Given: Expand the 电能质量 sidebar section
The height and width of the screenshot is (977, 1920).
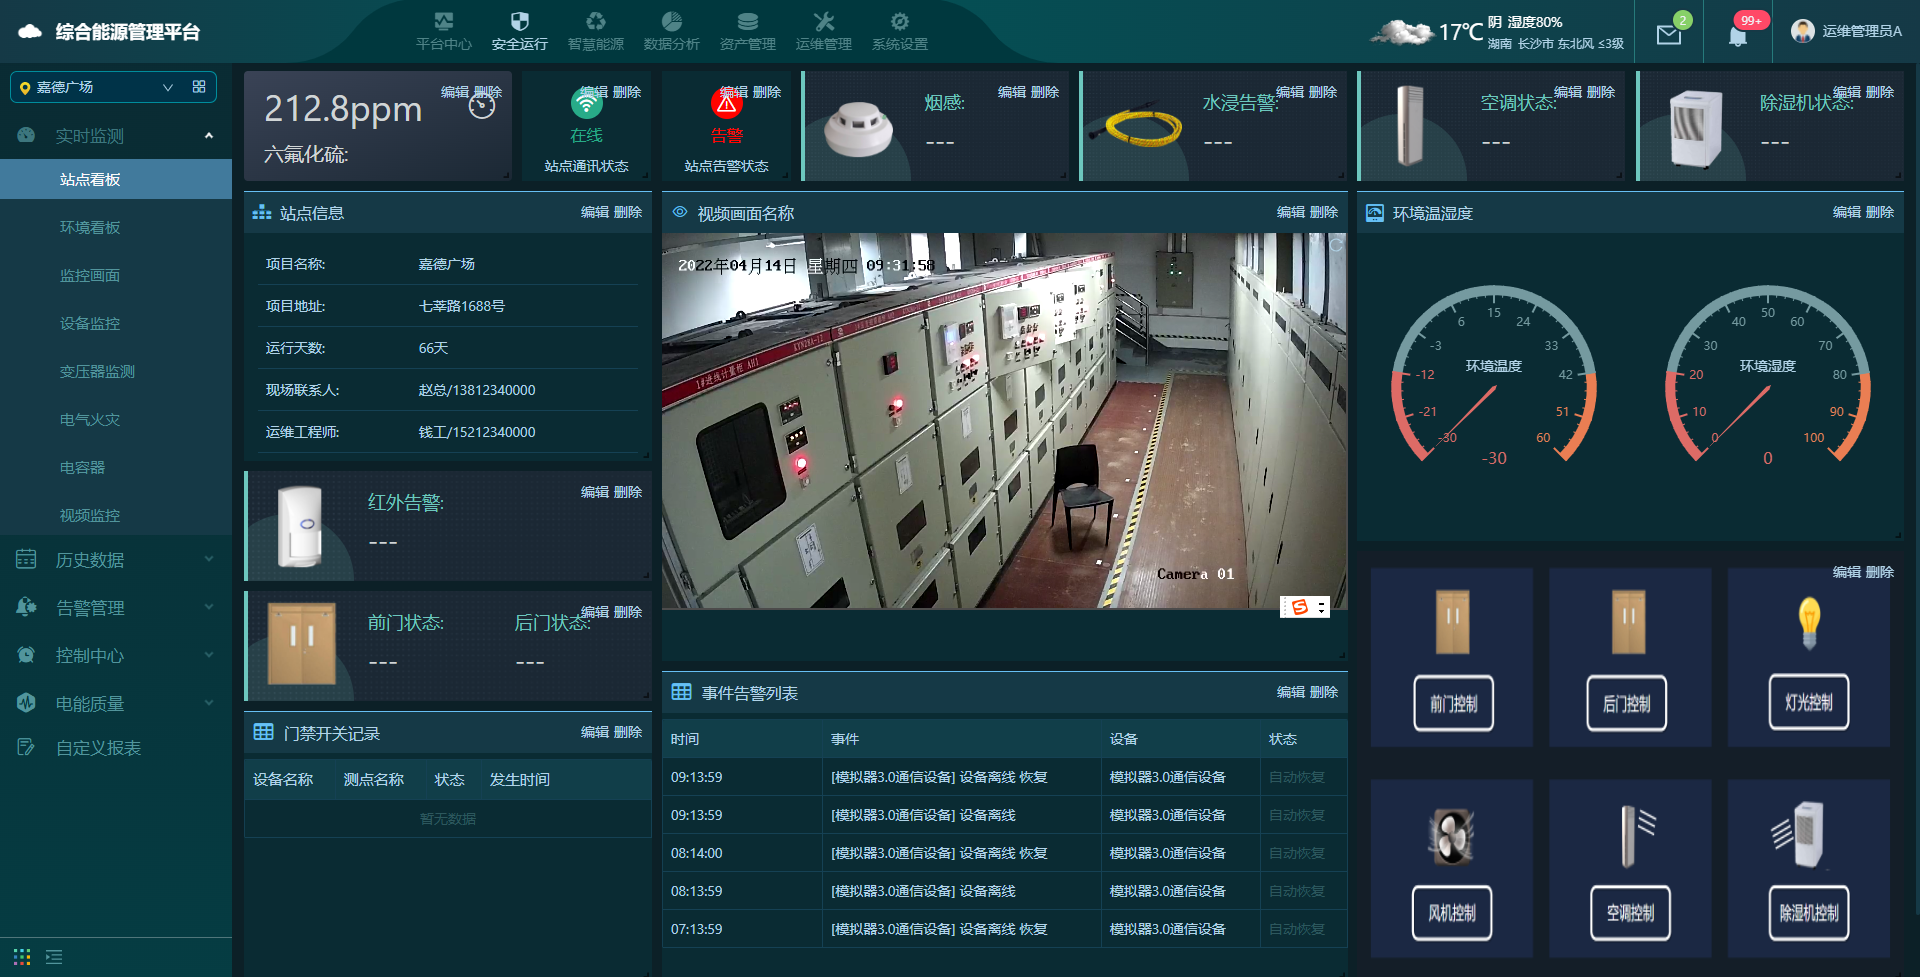Looking at the screenshot, I should click(116, 704).
